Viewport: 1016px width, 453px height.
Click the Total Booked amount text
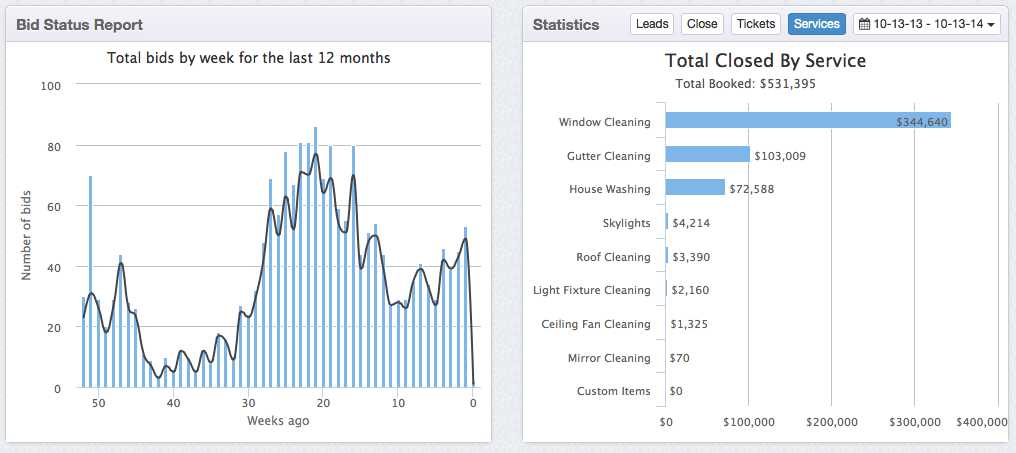point(745,83)
